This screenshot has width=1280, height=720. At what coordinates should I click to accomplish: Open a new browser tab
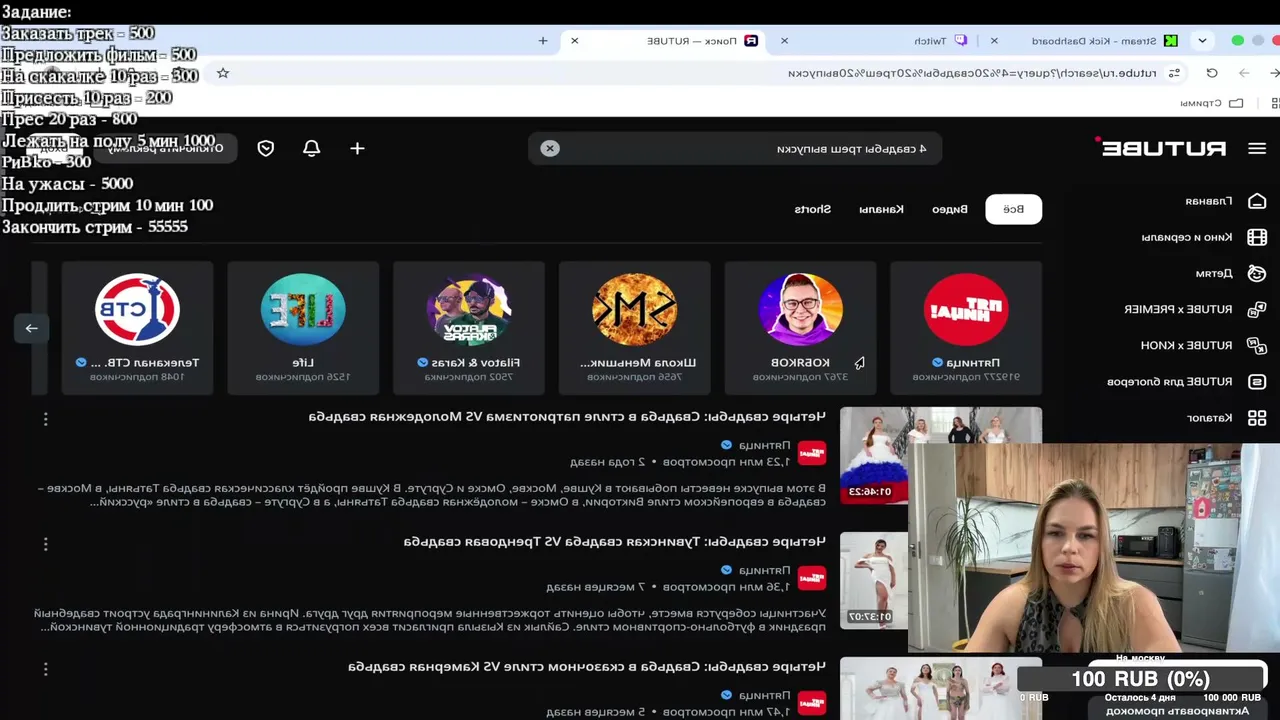543,41
